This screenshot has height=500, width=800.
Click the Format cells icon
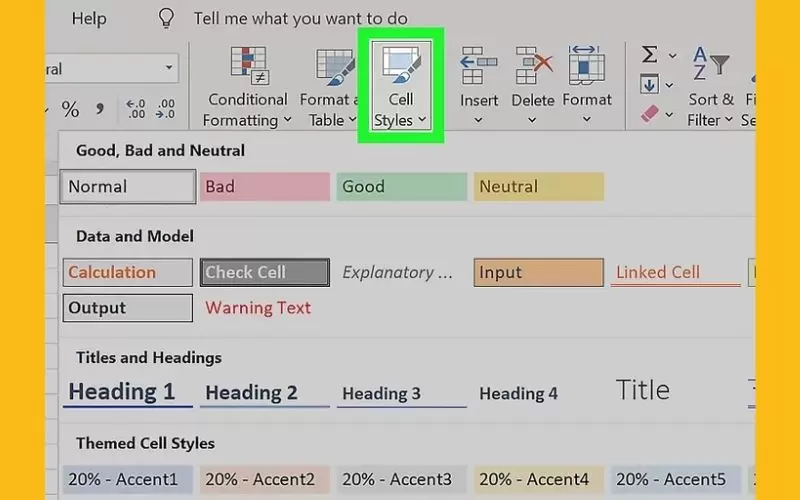point(587,65)
